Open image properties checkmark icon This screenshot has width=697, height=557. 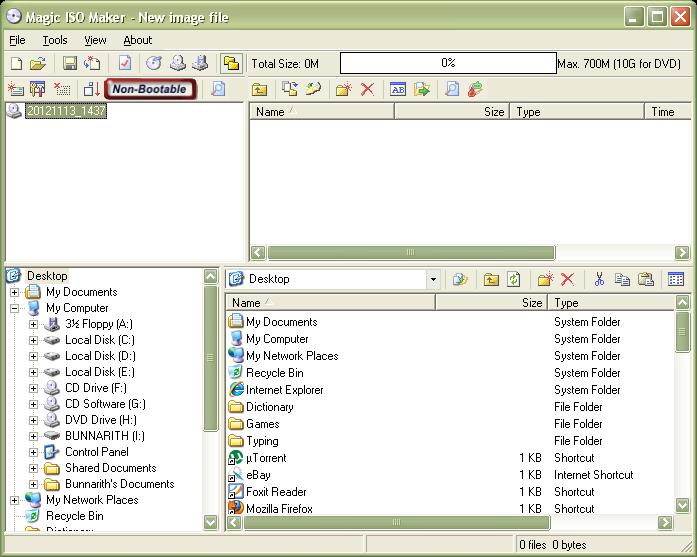coord(125,64)
